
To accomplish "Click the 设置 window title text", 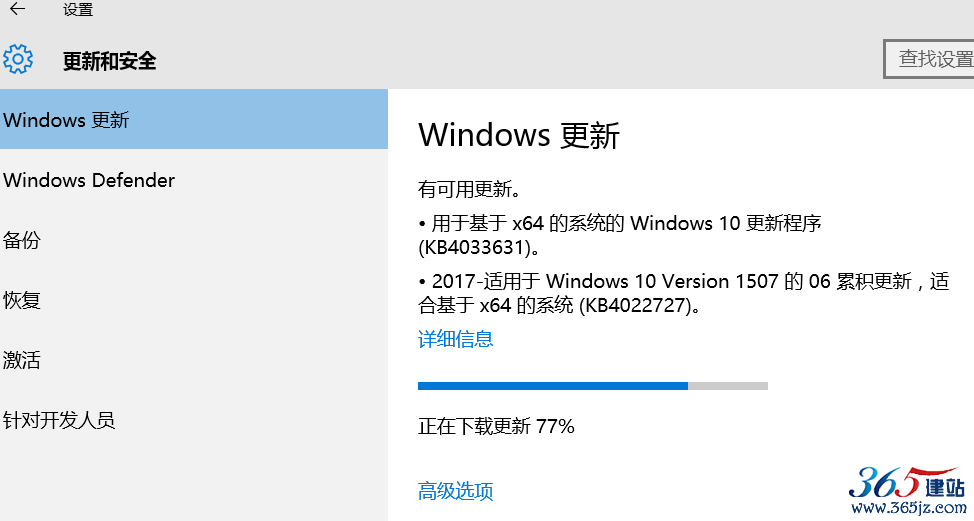I will pyautogui.click(x=77, y=10).
